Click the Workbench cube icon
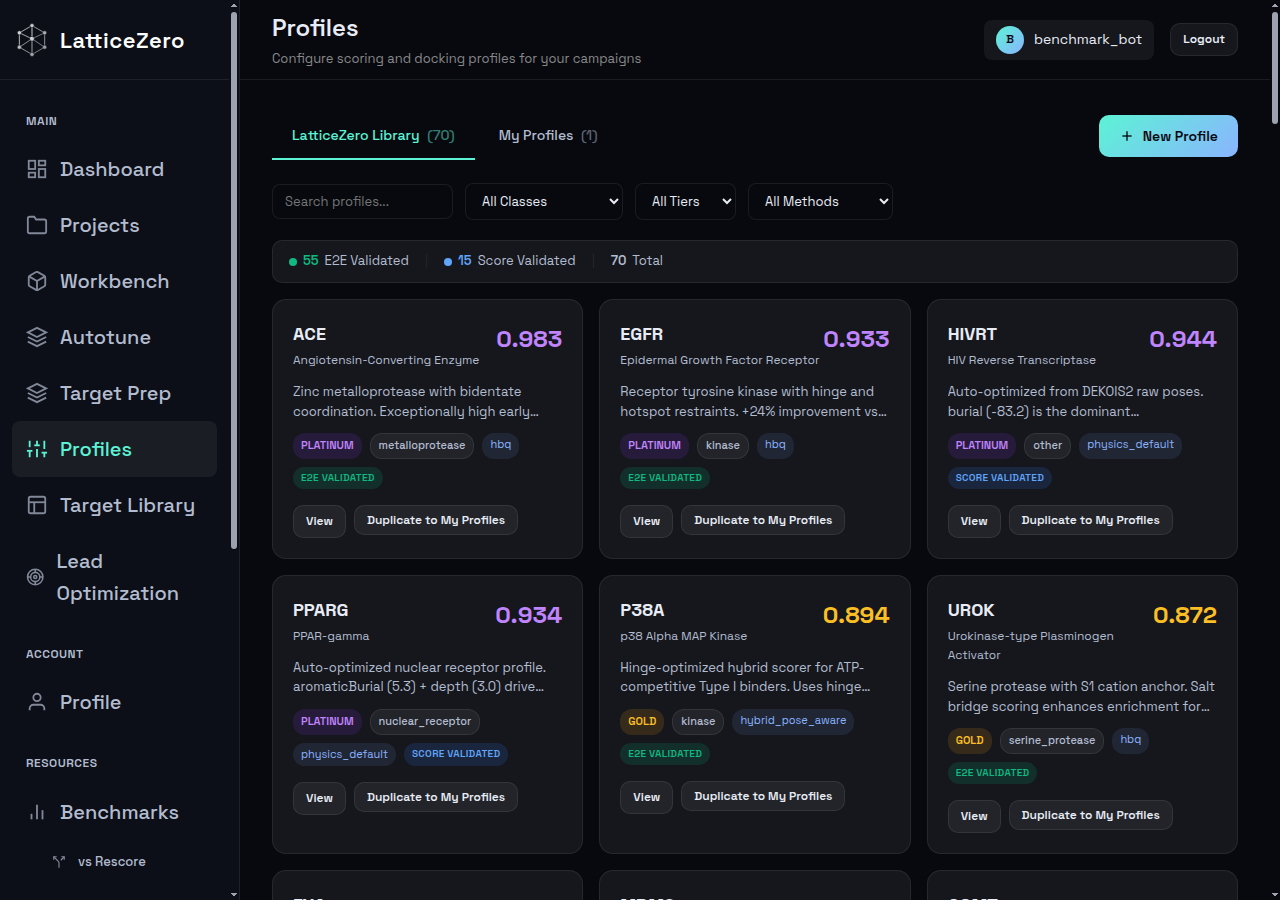This screenshot has height=900, width=1280. [37, 281]
